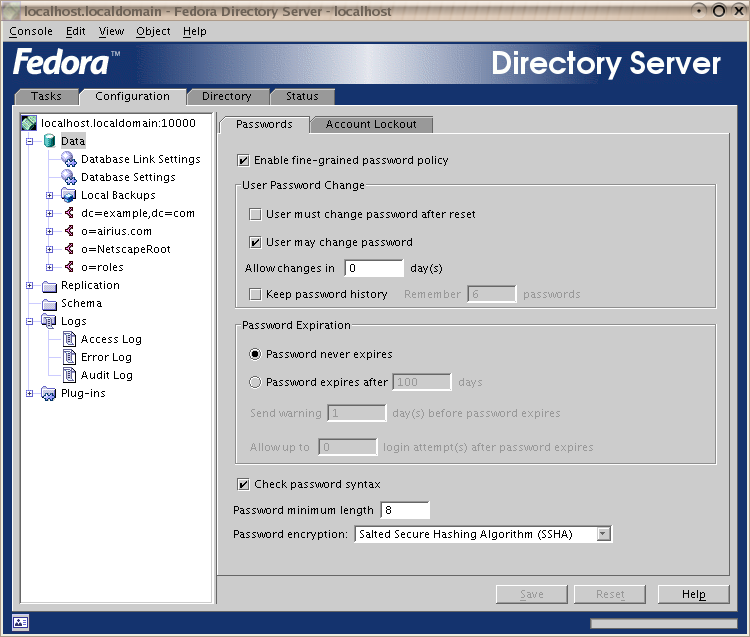Image resolution: width=750 pixels, height=637 pixels.
Task: Expand the Replication node
Action: [30, 286]
